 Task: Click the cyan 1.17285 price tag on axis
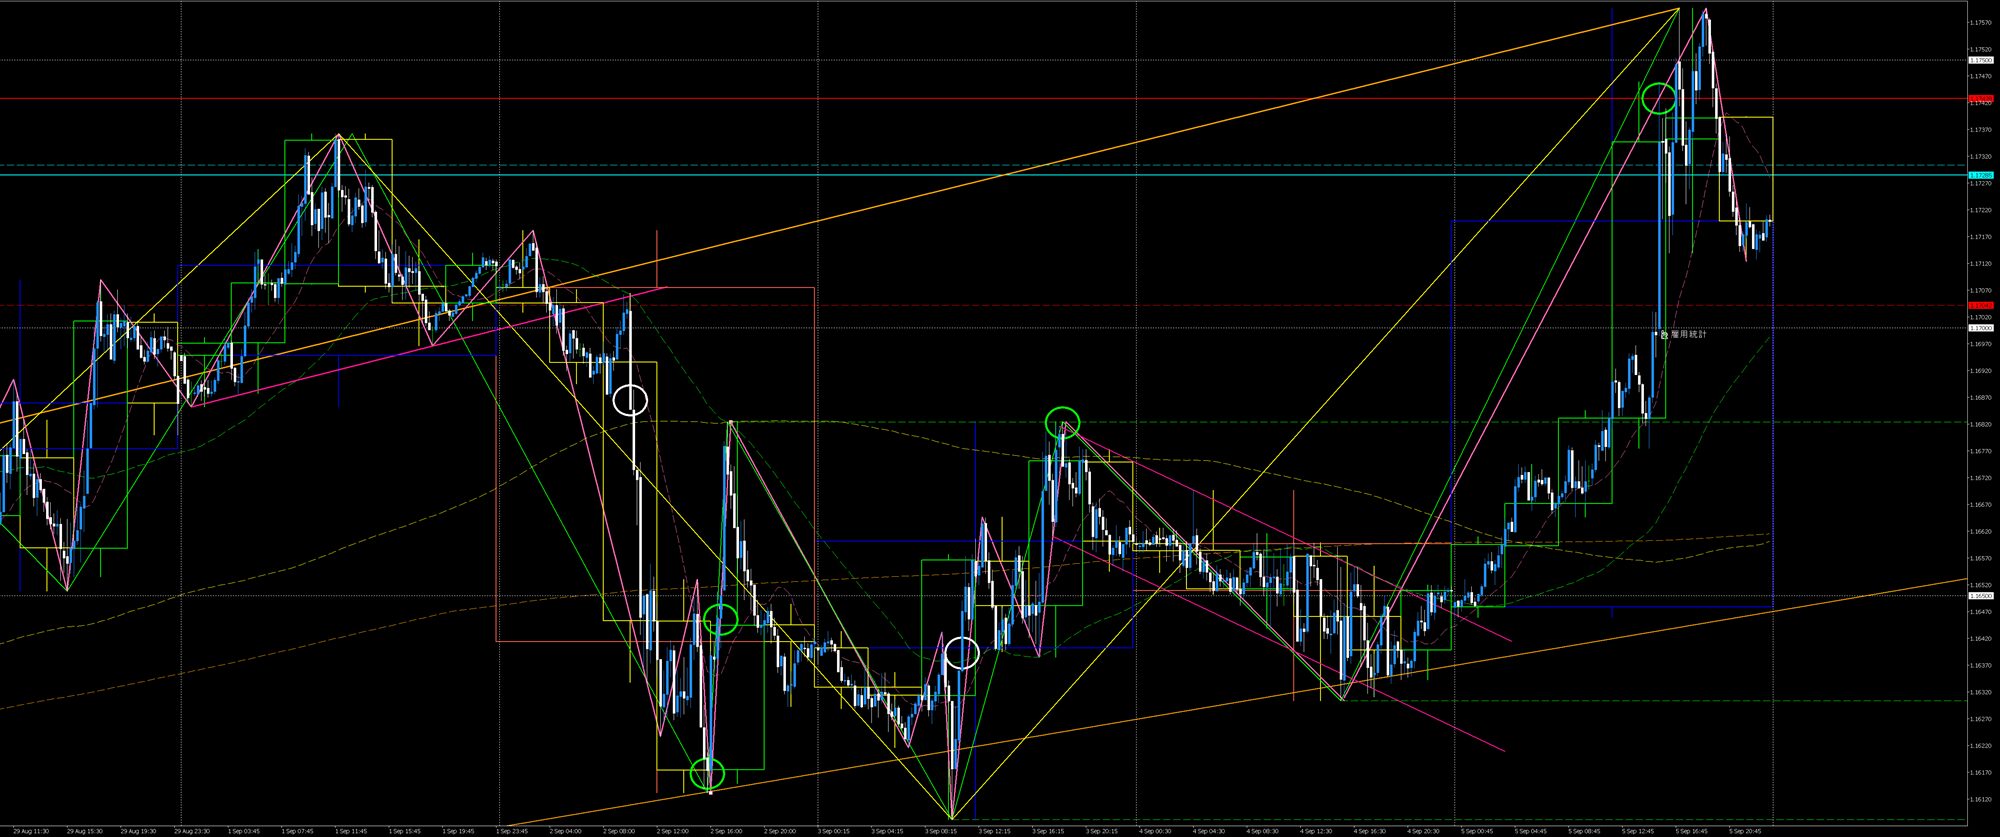point(1980,175)
